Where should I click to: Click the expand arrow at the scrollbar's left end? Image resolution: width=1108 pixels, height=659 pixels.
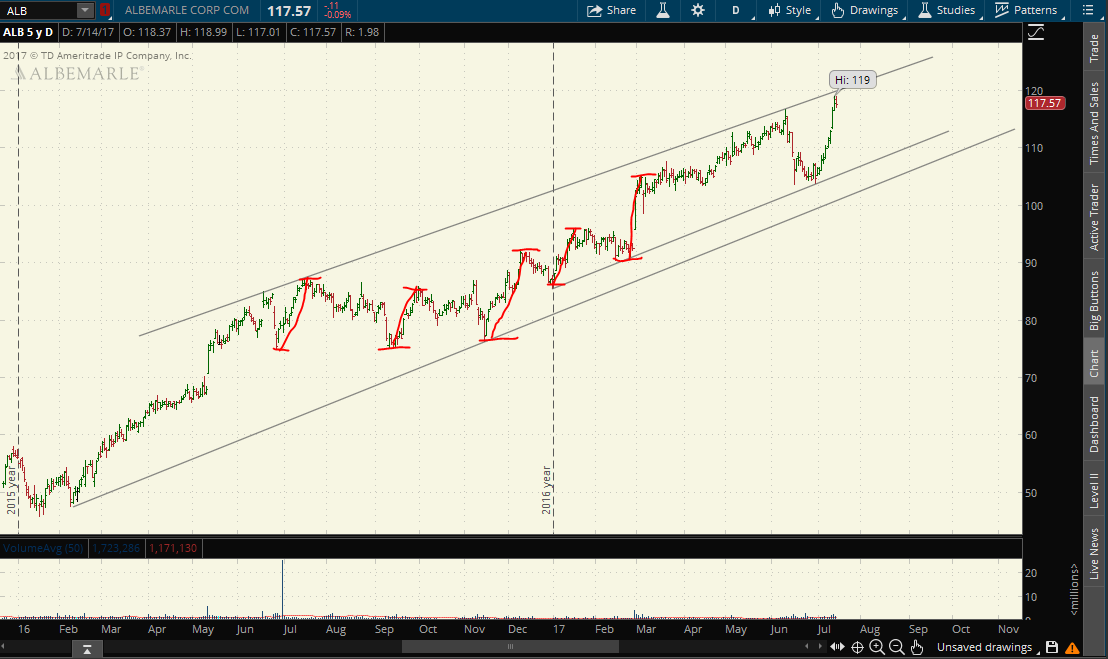(87, 648)
